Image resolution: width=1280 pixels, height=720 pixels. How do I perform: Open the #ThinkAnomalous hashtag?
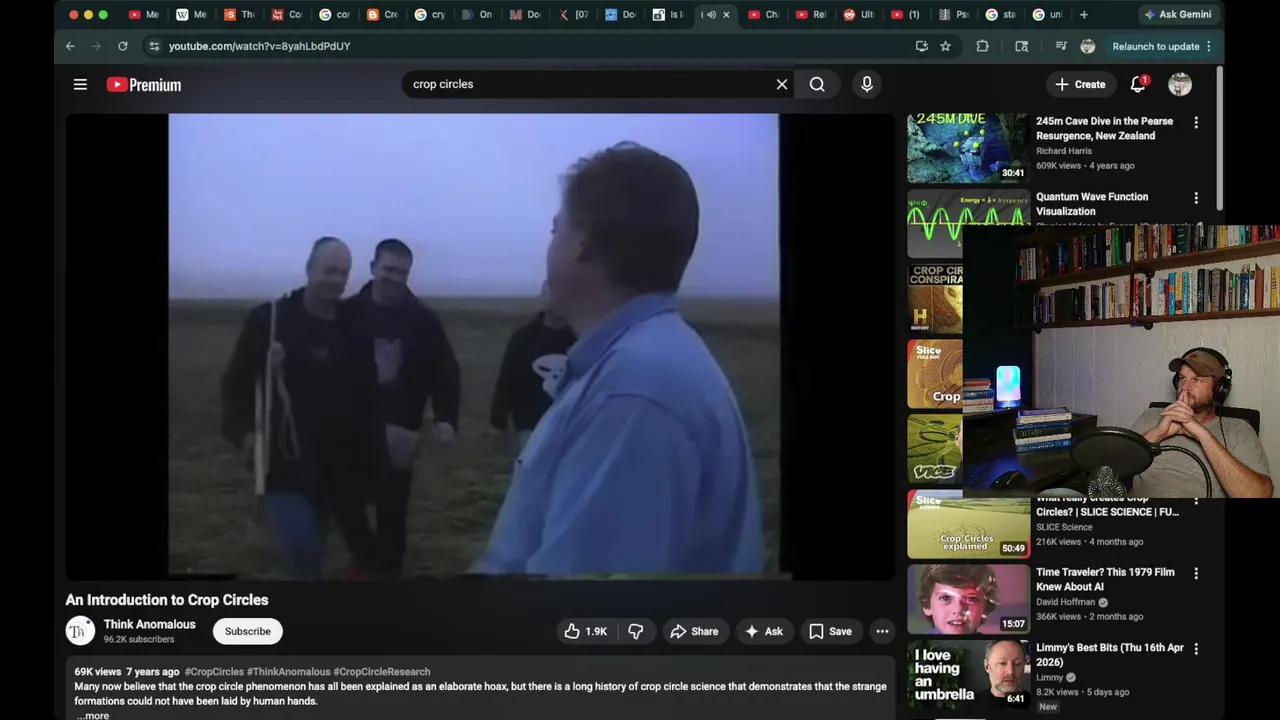click(289, 672)
